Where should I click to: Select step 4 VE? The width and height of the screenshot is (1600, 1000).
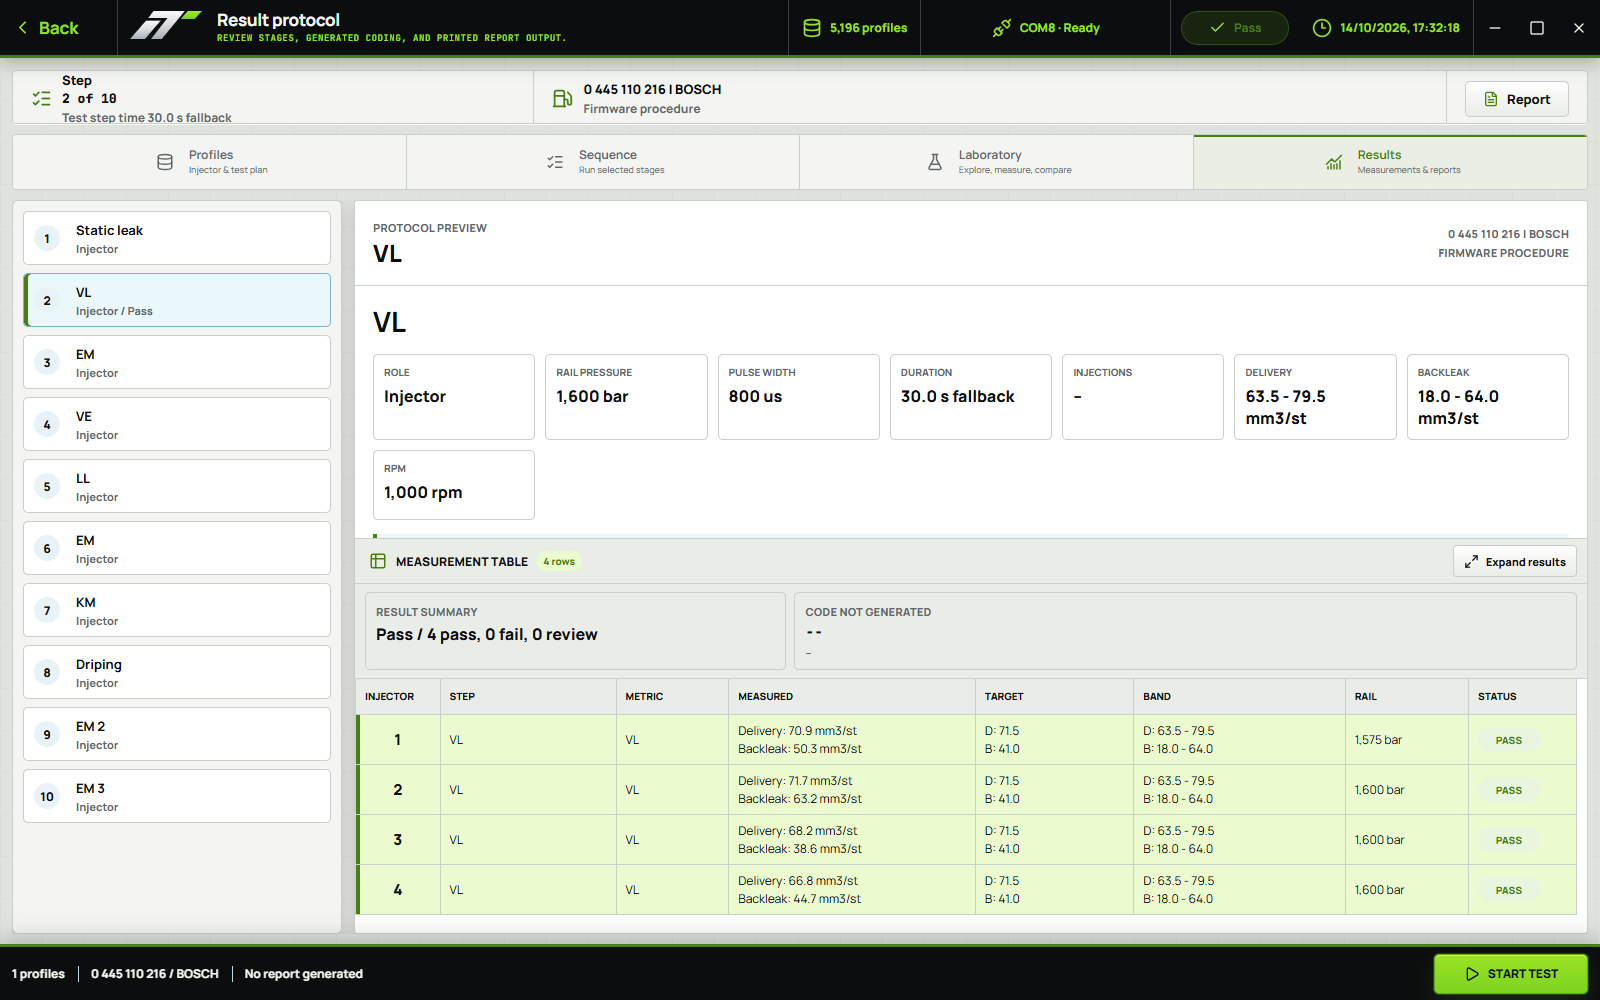click(177, 424)
